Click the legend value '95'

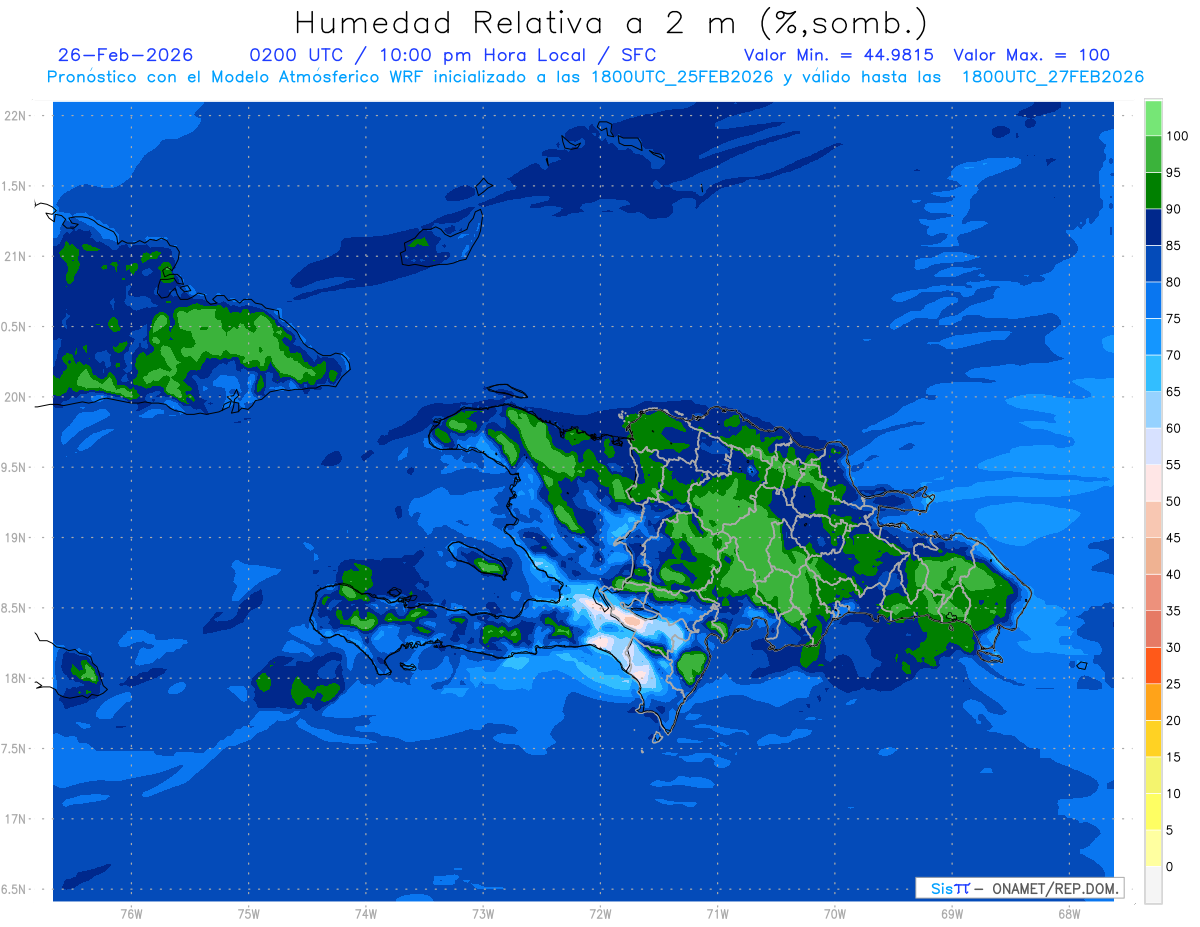coord(1173,173)
